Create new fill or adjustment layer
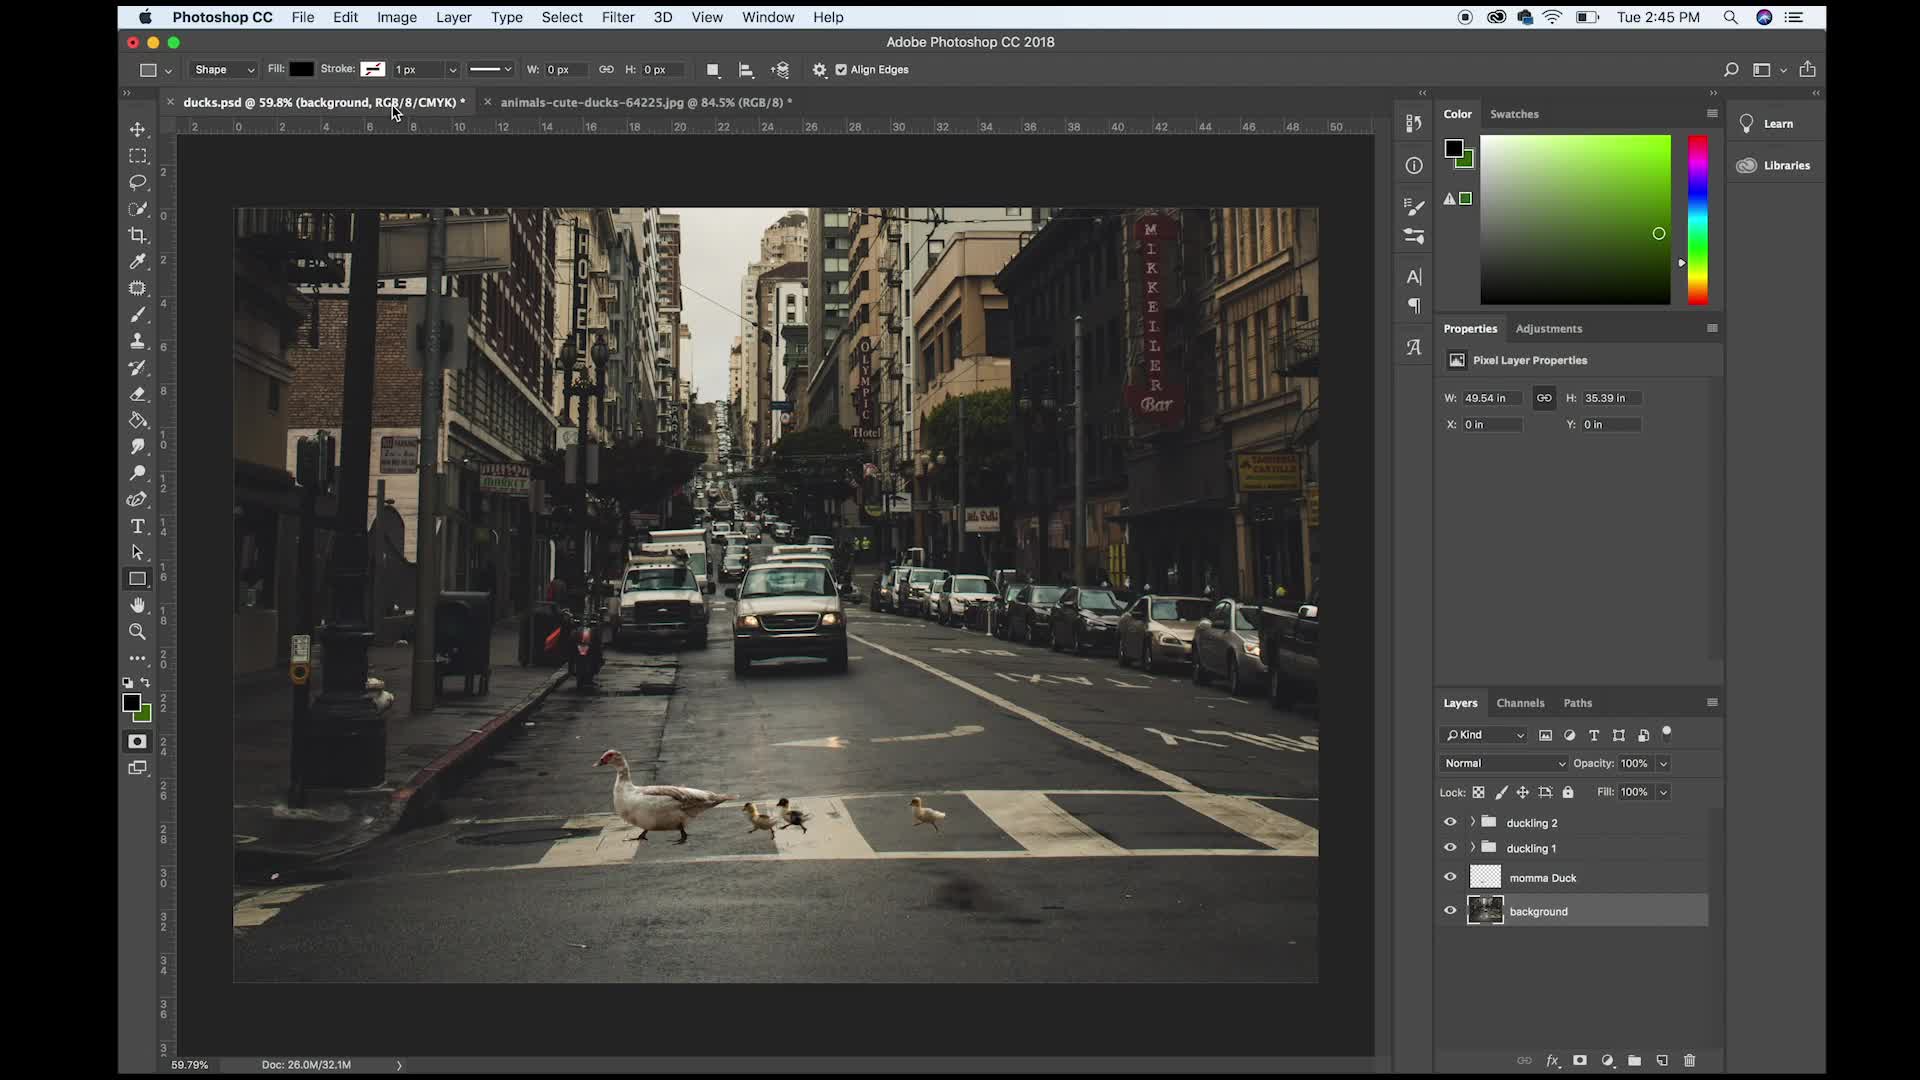This screenshot has height=1080, width=1920. (1607, 1061)
